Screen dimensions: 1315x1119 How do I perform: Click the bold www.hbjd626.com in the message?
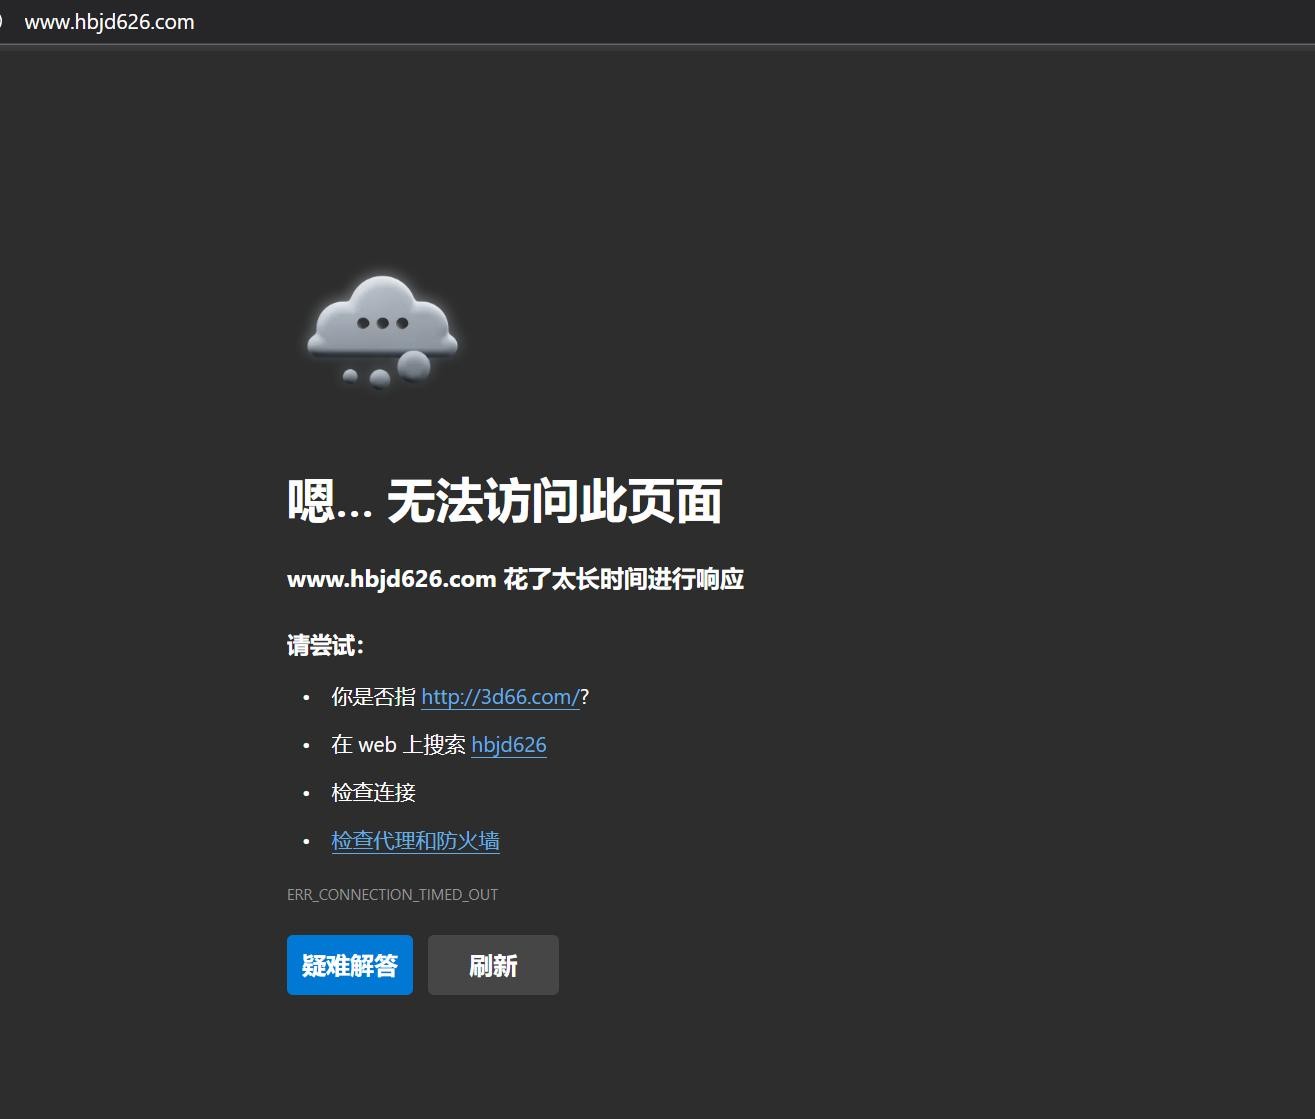point(391,579)
